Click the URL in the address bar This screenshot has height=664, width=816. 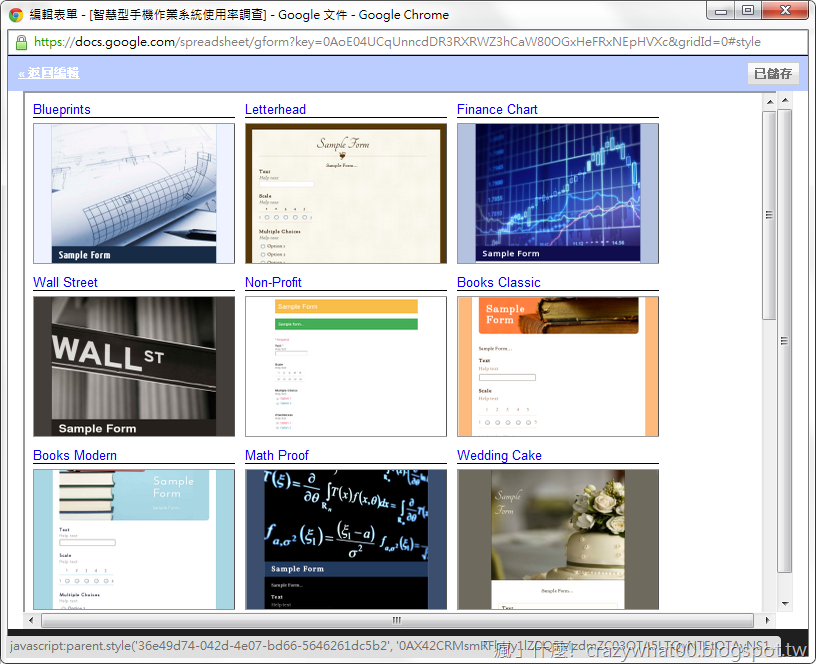coord(397,42)
